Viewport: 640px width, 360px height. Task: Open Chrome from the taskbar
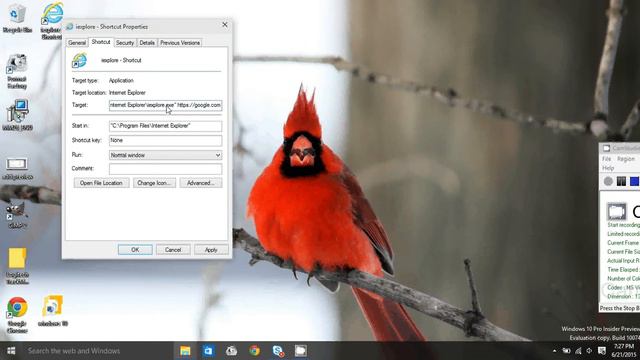pyautogui.click(x=255, y=351)
